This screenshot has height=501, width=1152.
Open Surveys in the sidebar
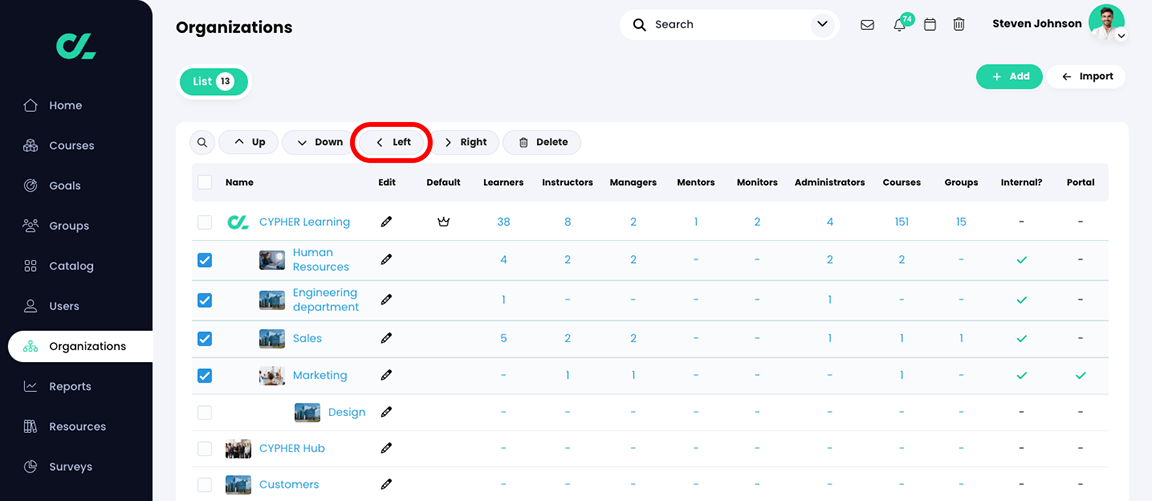(x=71, y=466)
